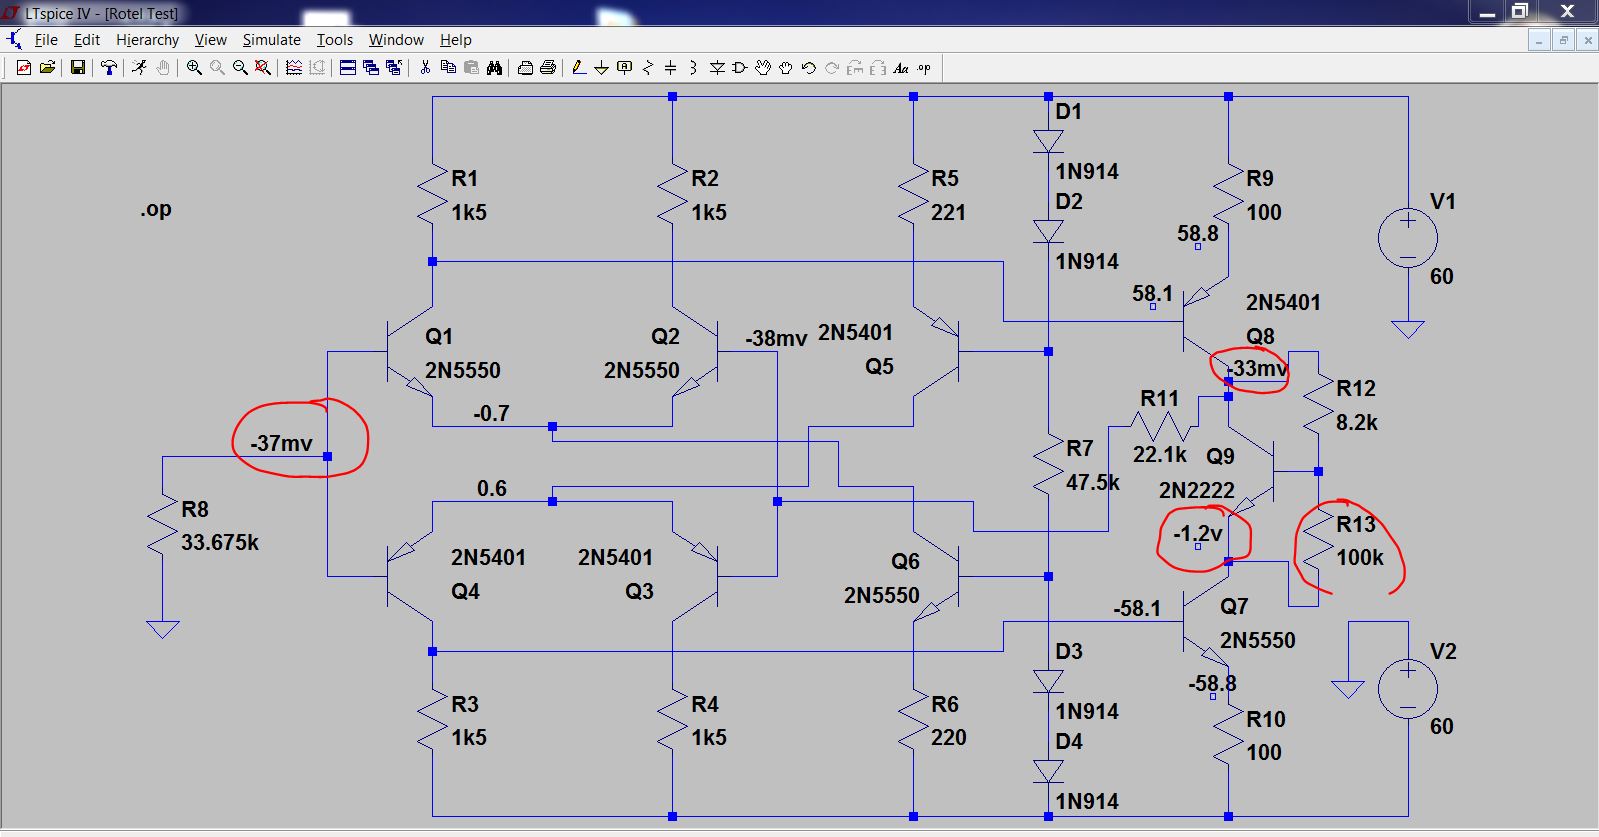Open the File menu
The height and width of the screenshot is (837, 1599).
46,40
